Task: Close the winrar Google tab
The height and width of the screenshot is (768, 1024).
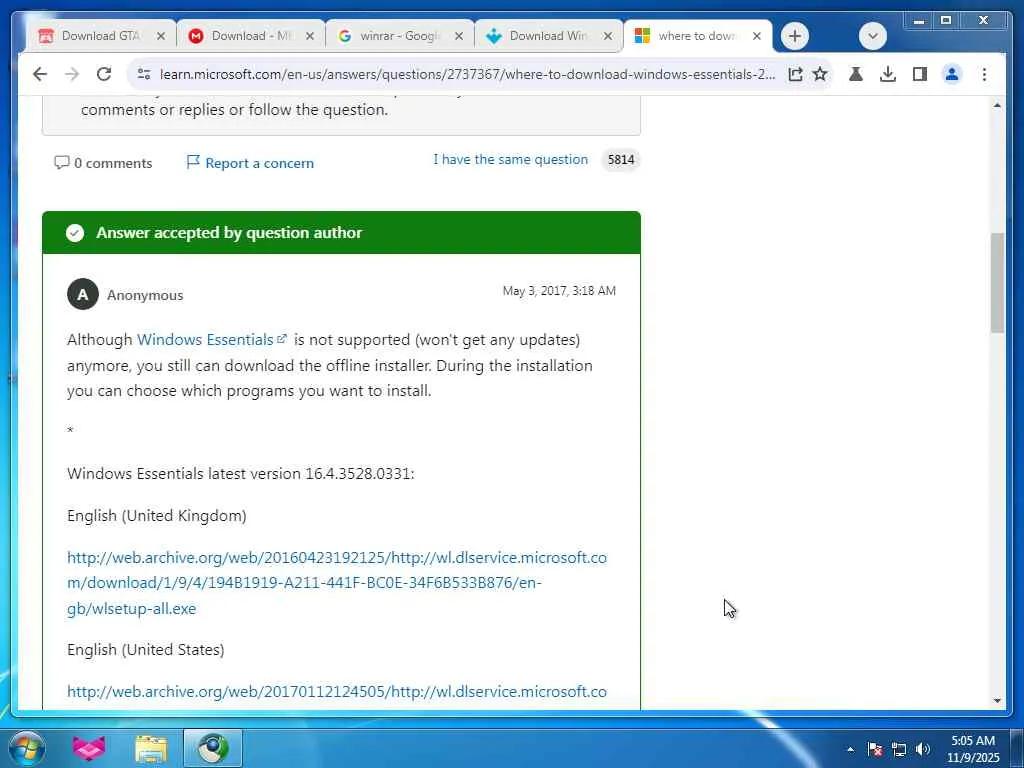Action: click(x=459, y=36)
